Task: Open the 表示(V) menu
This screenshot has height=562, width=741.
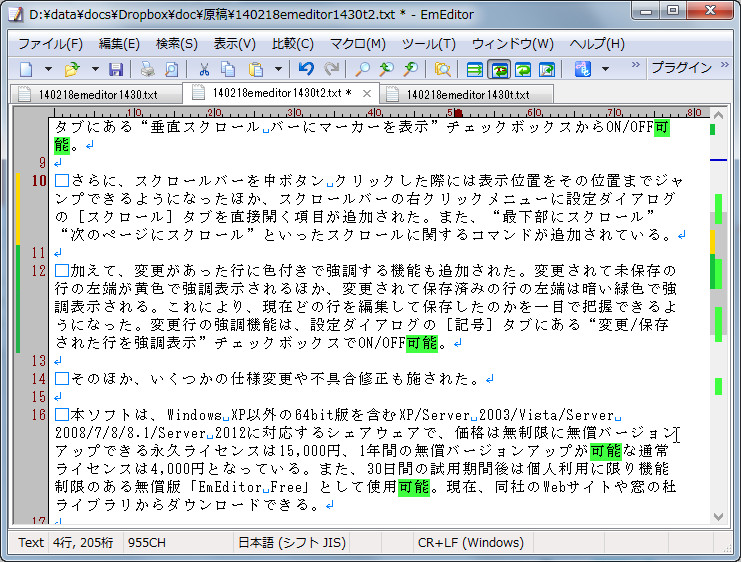Action: 234,44
